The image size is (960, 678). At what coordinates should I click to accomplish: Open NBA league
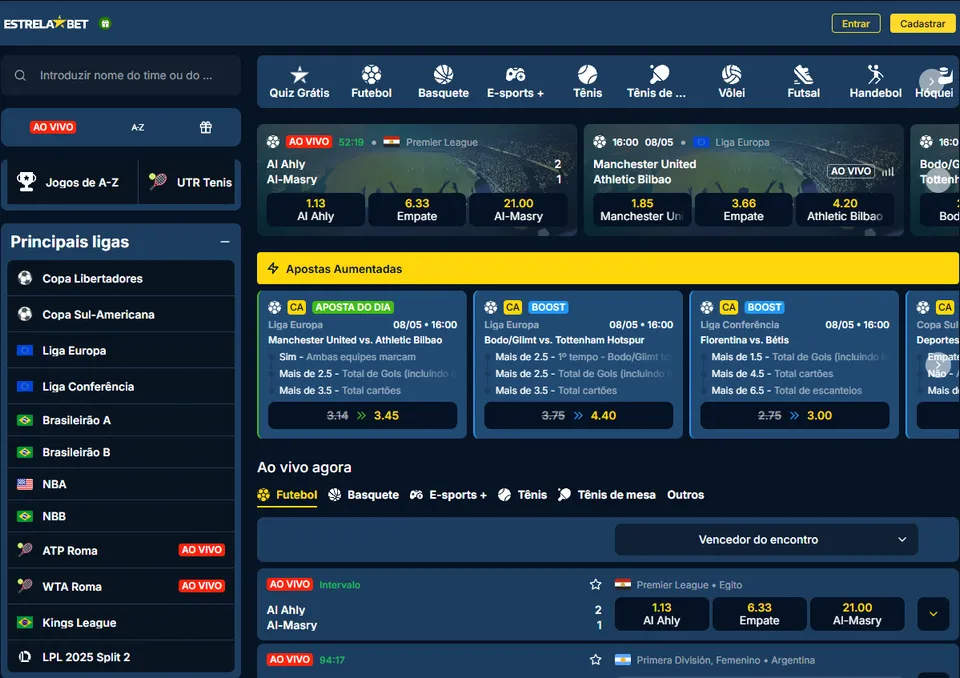pyautogui.click(x=121, y=484)
